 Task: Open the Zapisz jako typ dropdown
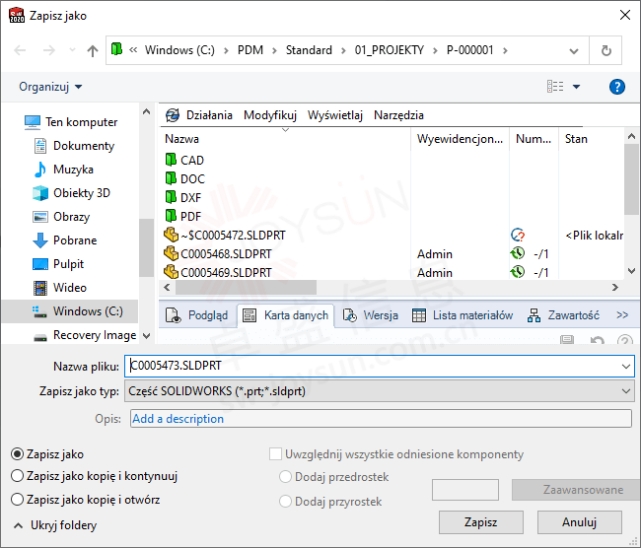point(380,391)
